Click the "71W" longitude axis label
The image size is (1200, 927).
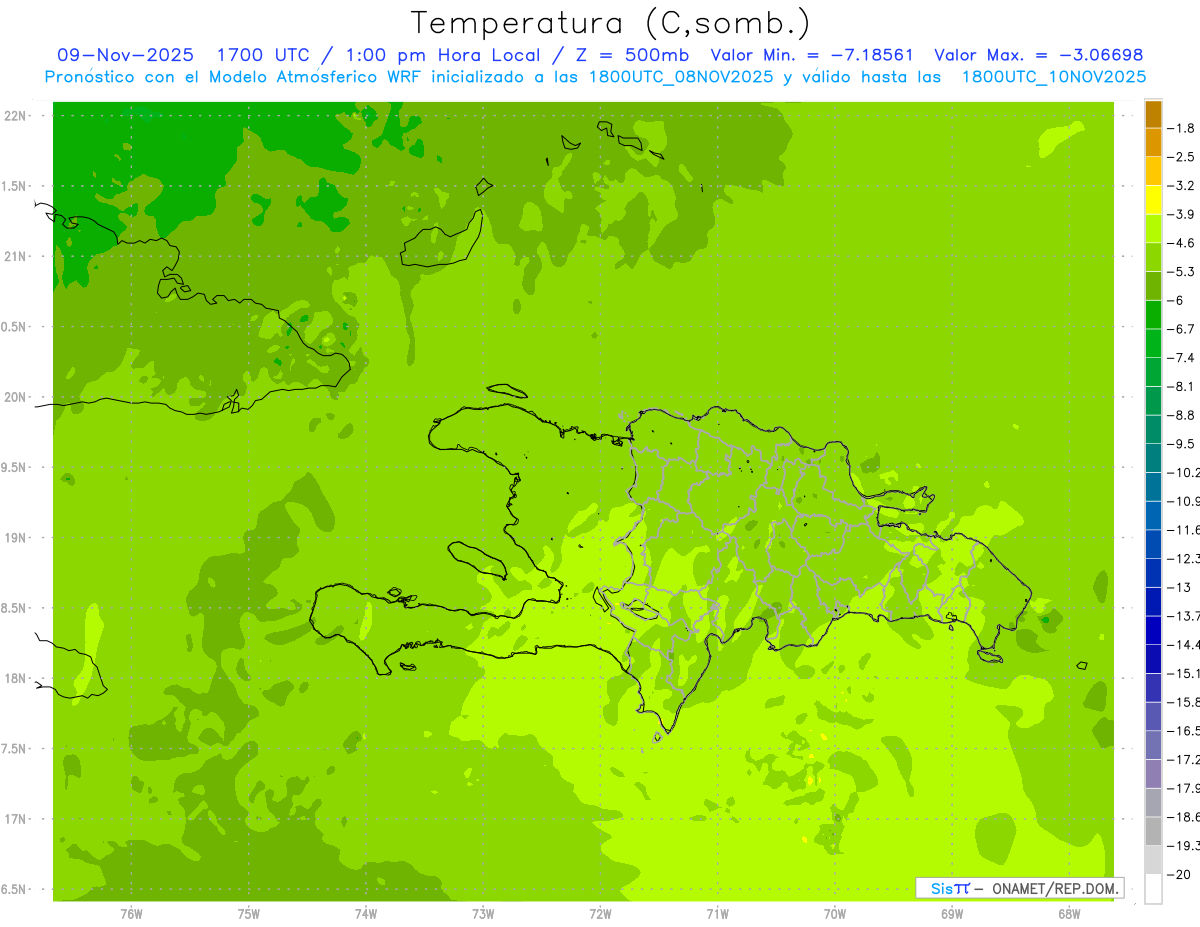pos(717,913)
